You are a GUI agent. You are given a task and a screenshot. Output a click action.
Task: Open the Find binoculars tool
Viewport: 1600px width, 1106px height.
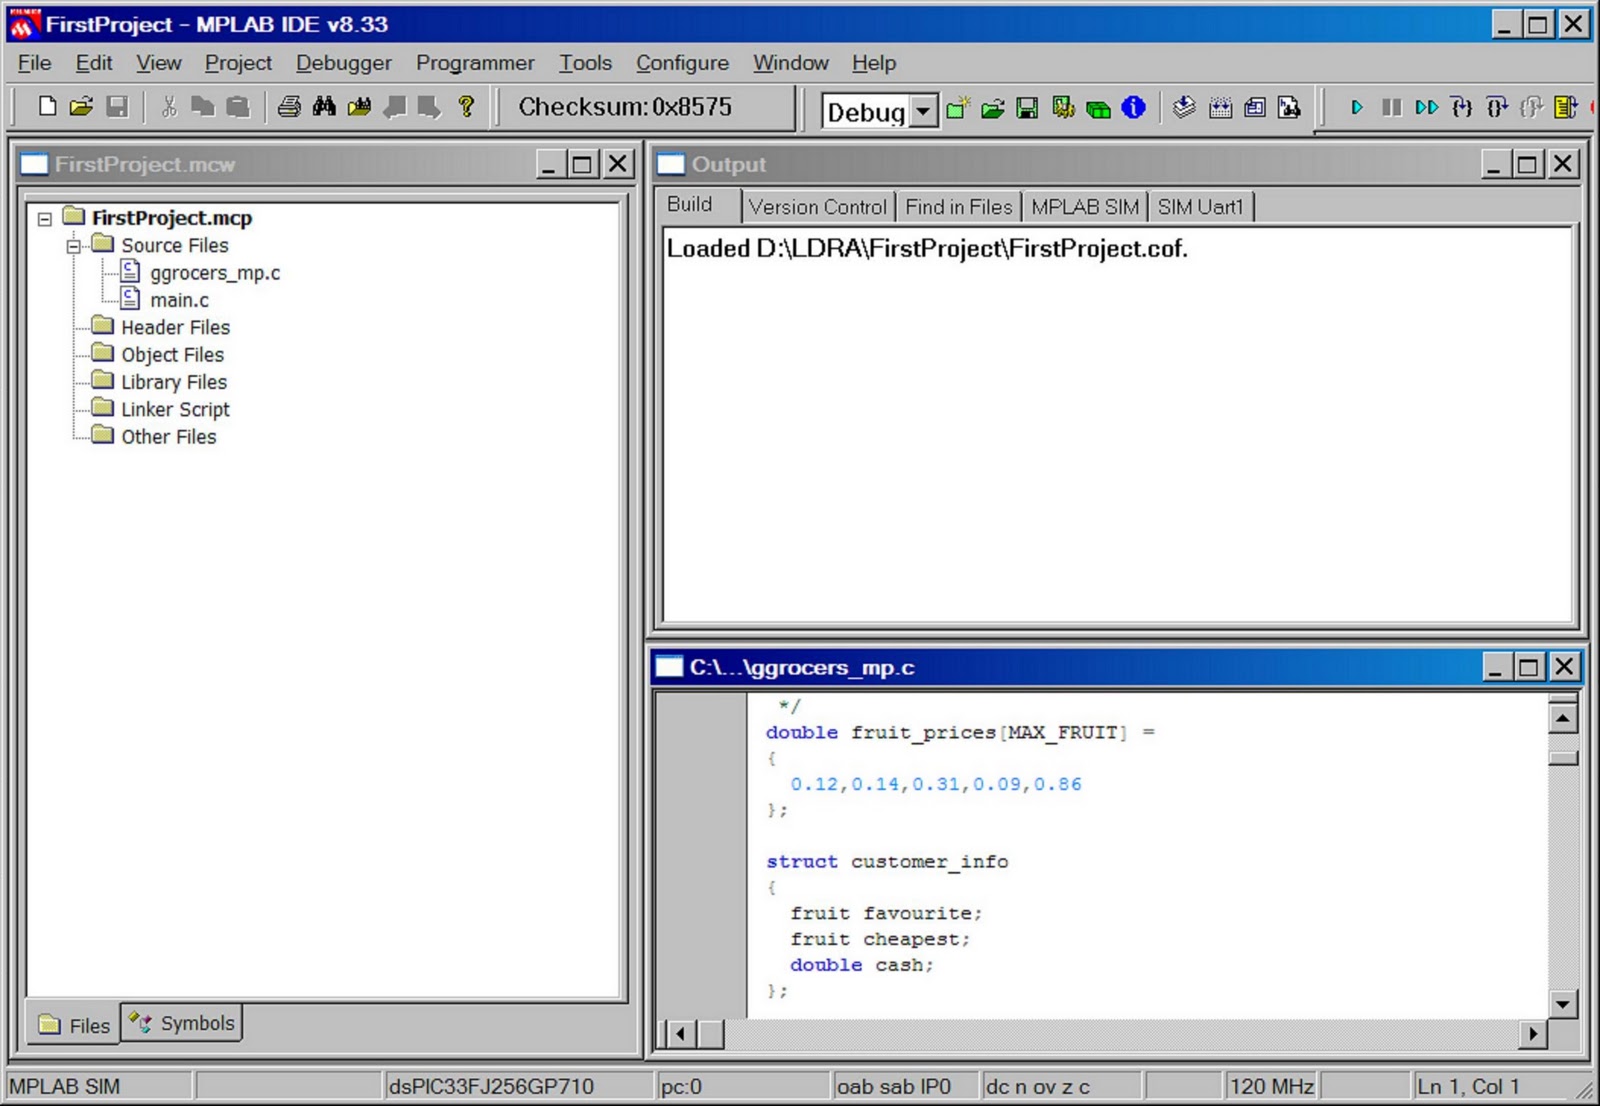pos(324,107)
